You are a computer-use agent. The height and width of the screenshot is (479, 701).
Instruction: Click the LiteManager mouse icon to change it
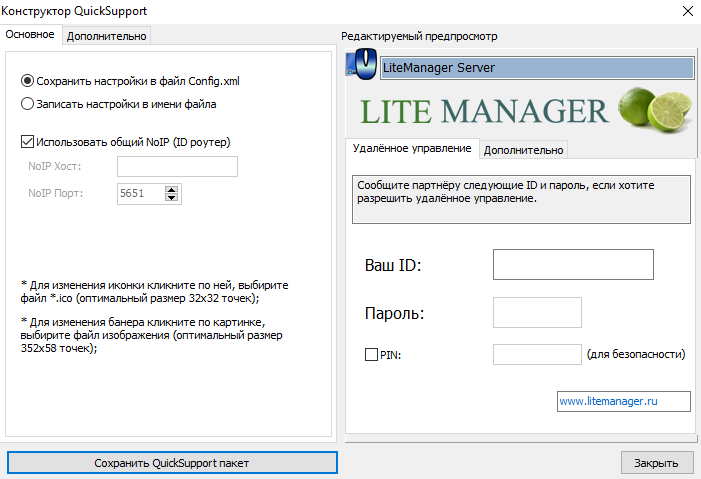coord(361,64)
